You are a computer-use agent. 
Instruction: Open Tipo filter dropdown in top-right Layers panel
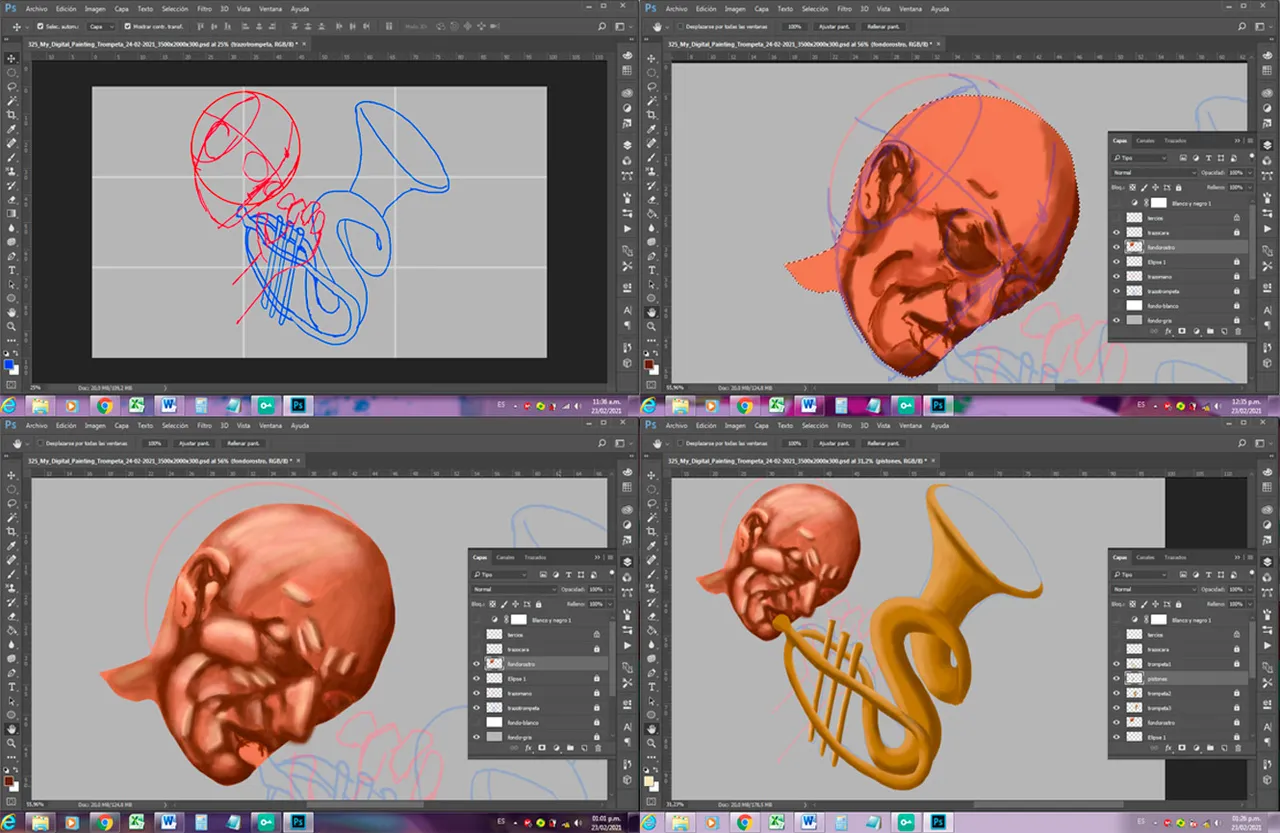[x=1140, y=158]
